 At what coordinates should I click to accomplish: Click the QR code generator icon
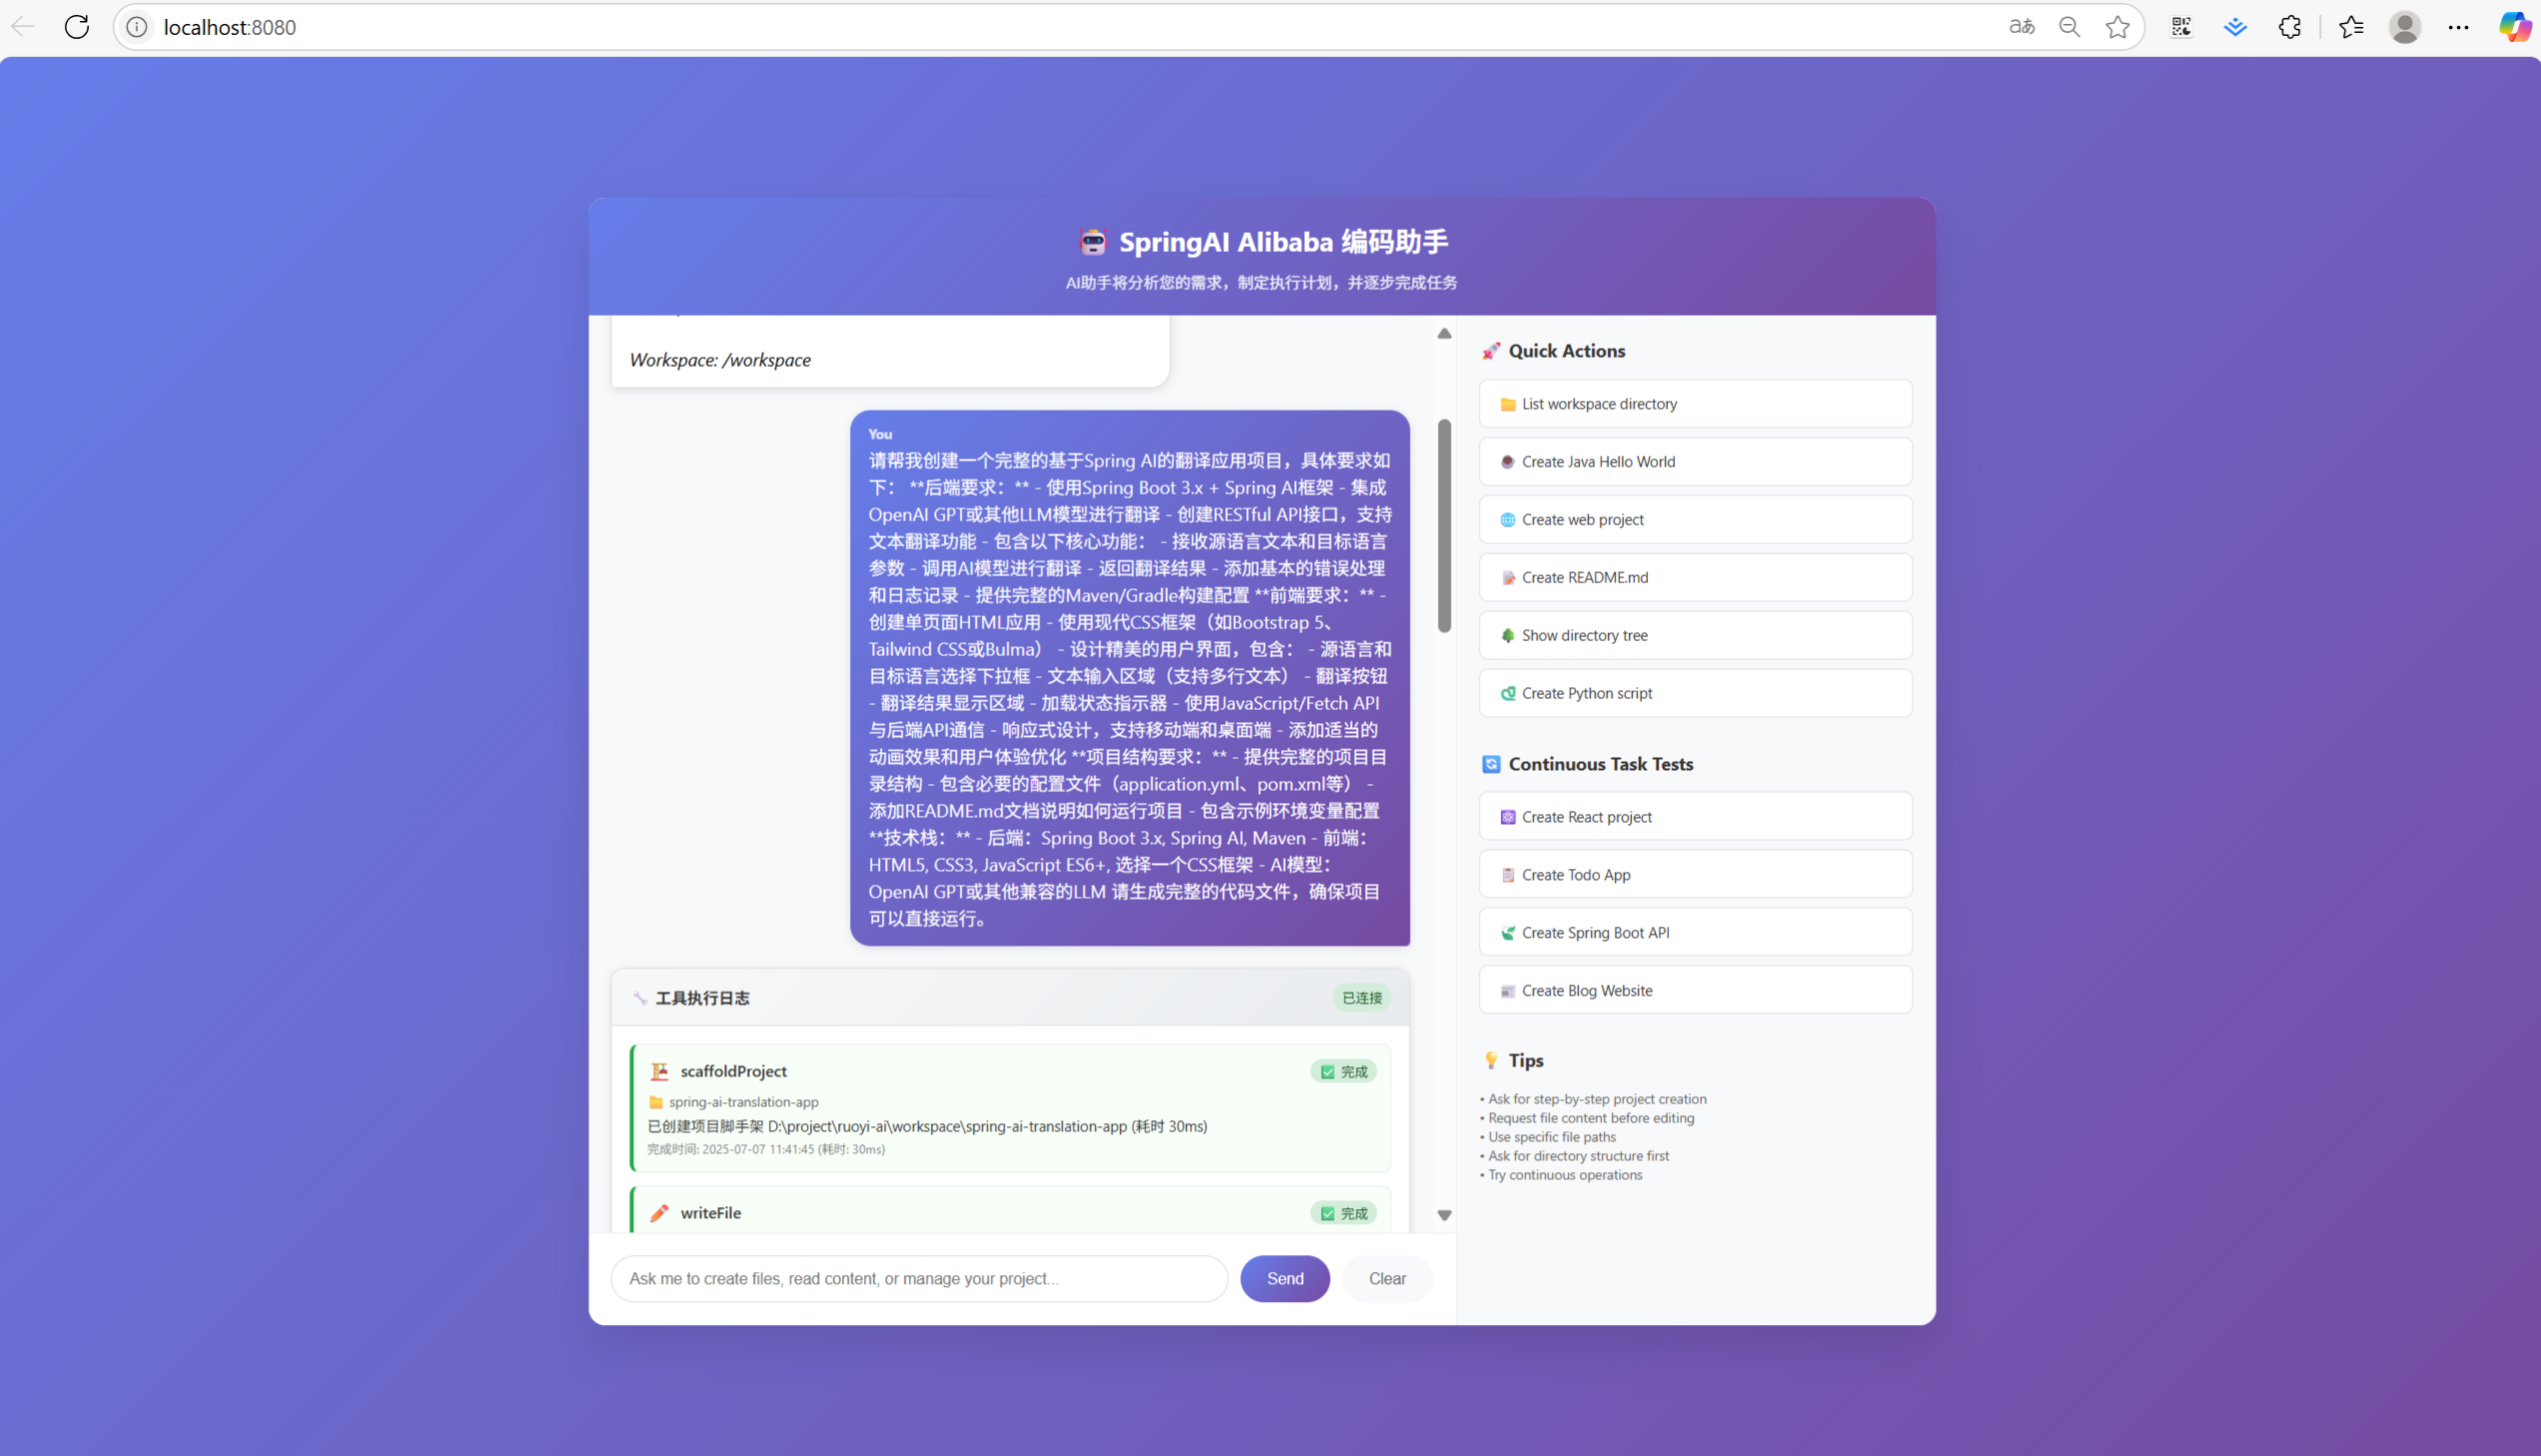coord(2181,27)
